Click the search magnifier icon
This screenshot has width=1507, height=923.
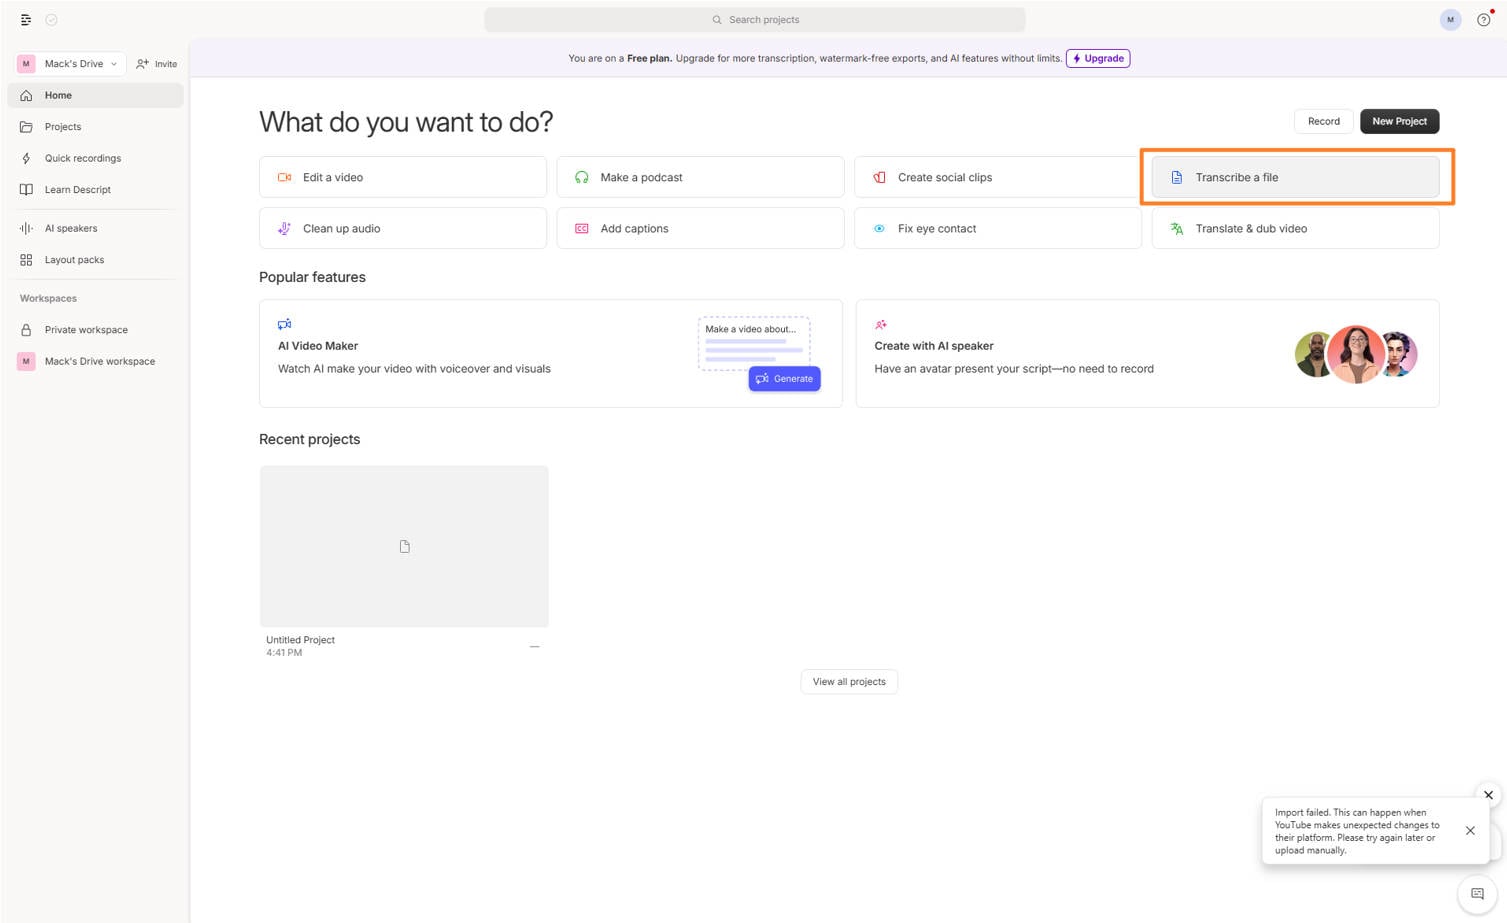coord(717,20)
